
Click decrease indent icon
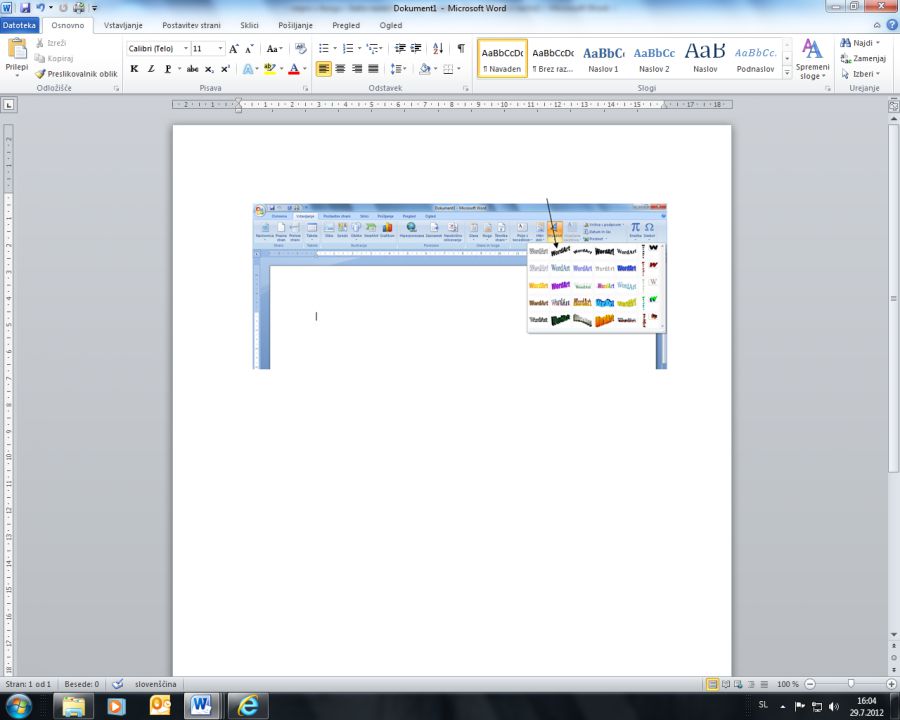(x=400, y=49)
